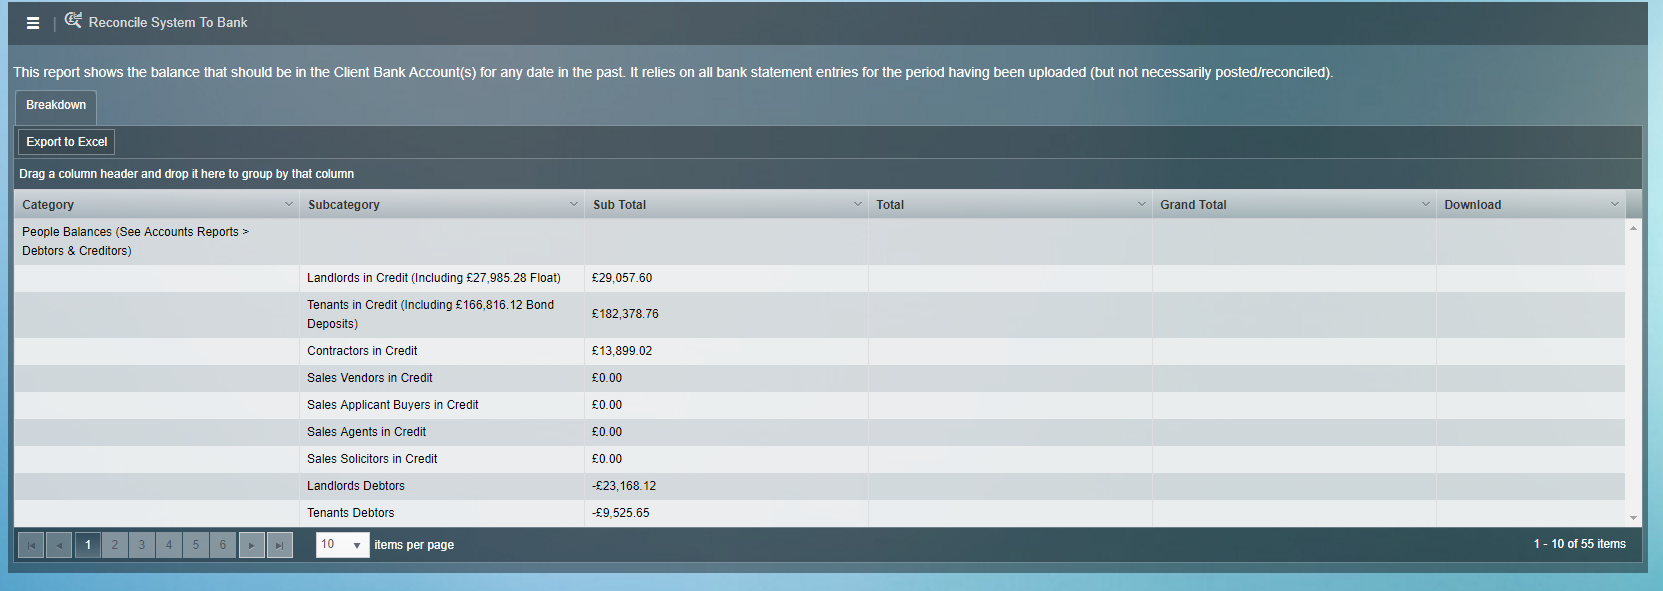Screen dimensions: 1663x591
Task: Sort by the Total column header
Action: click(x=890, y=205)
